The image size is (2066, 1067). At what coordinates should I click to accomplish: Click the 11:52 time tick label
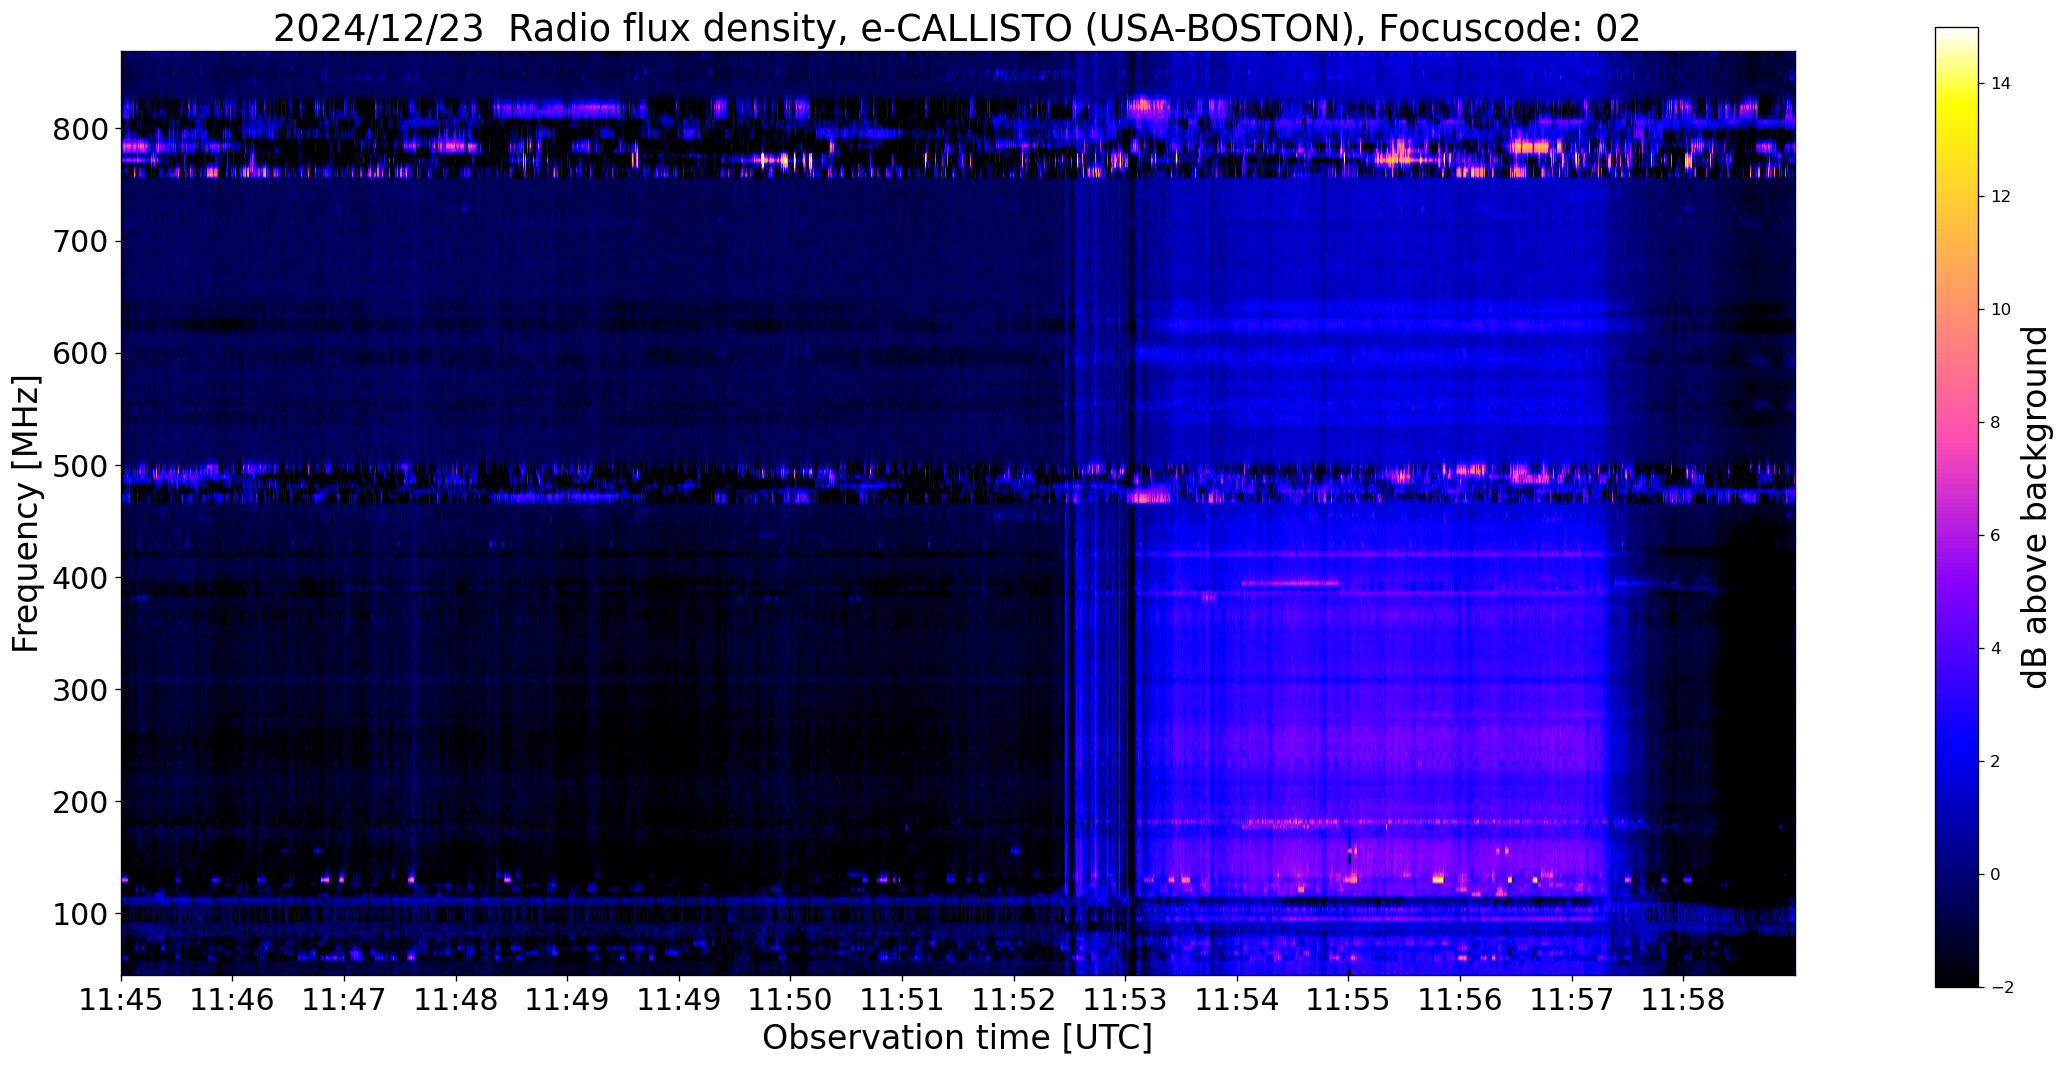1015,1001
